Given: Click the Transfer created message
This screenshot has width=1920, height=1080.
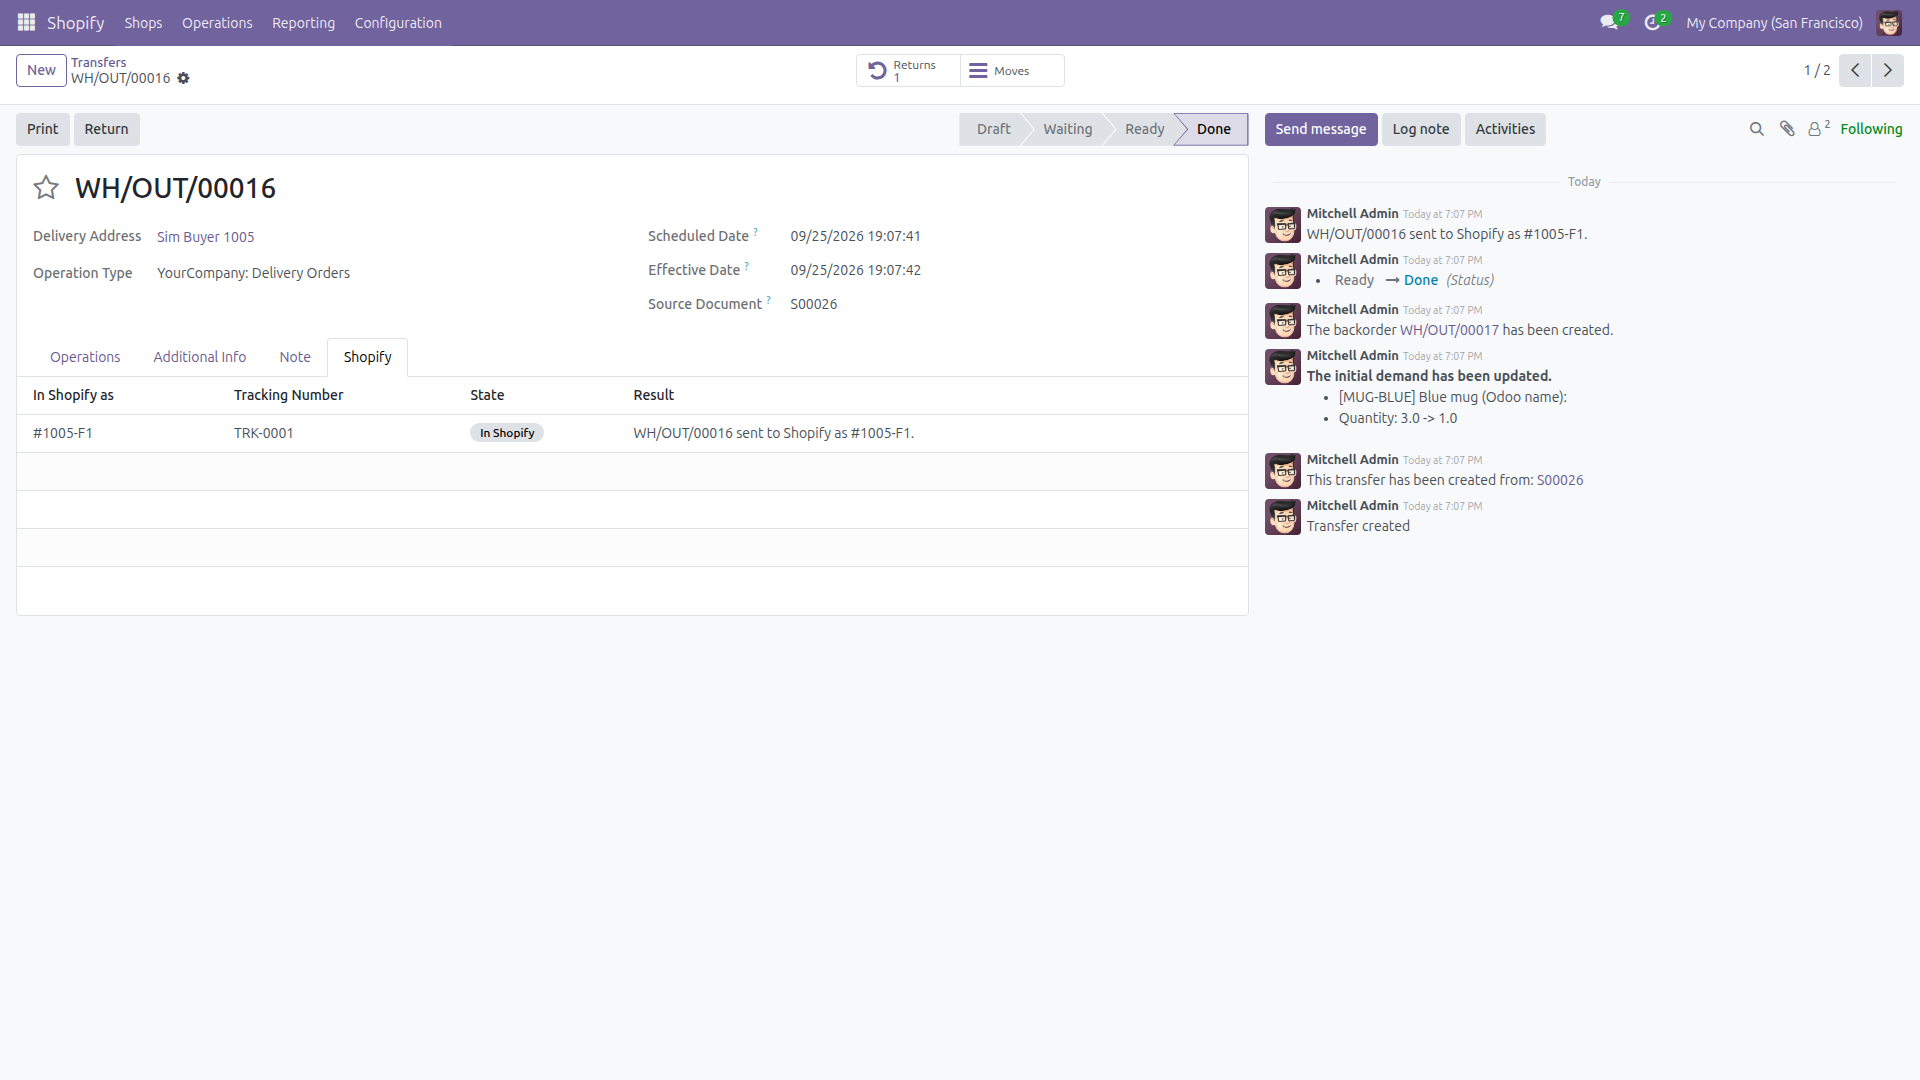Looking at the screenshot, I should coord(1358,526).
